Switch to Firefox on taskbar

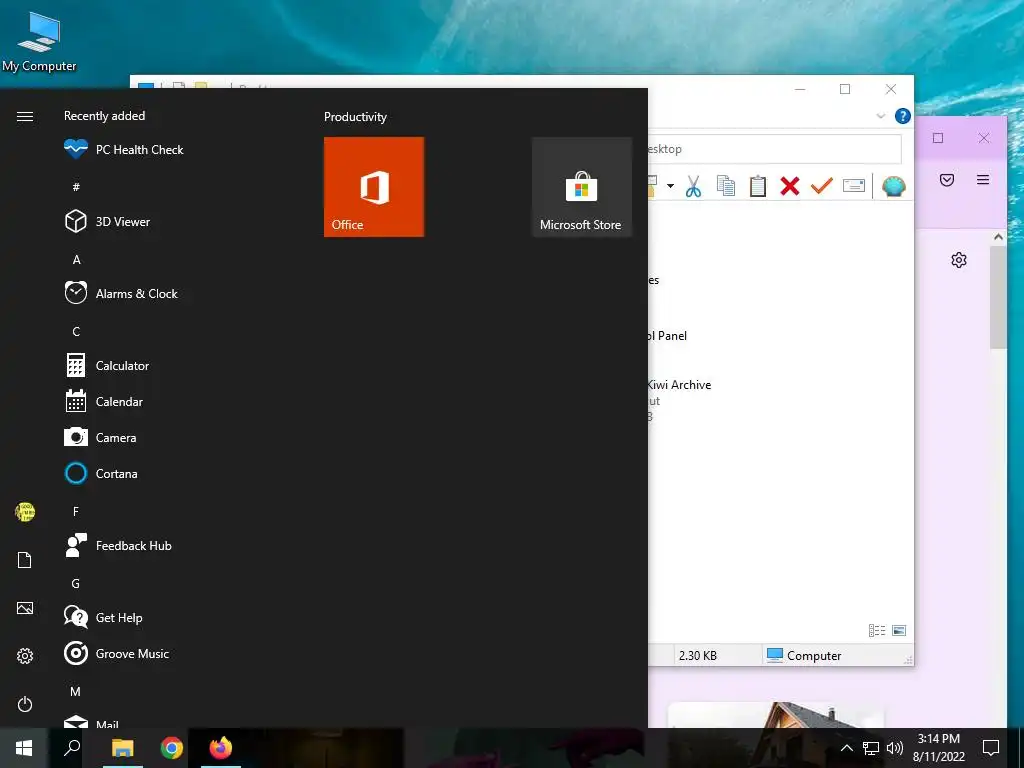[221, 748]
